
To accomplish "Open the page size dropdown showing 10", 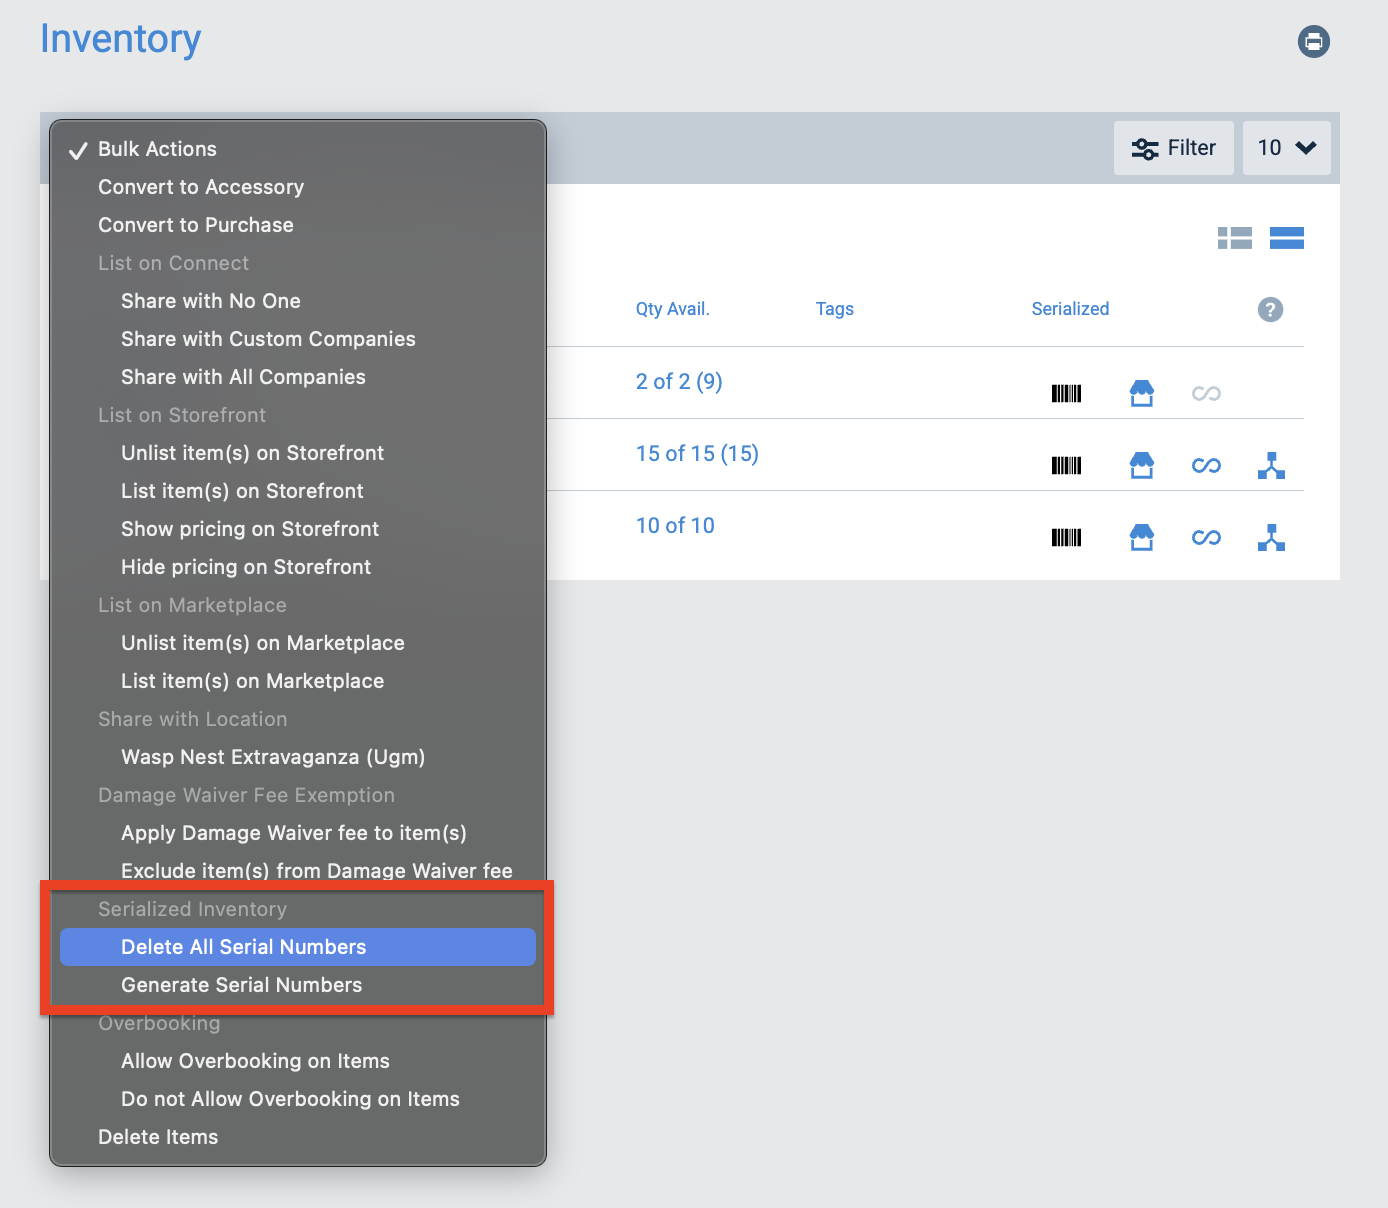I will (1286, 147).
